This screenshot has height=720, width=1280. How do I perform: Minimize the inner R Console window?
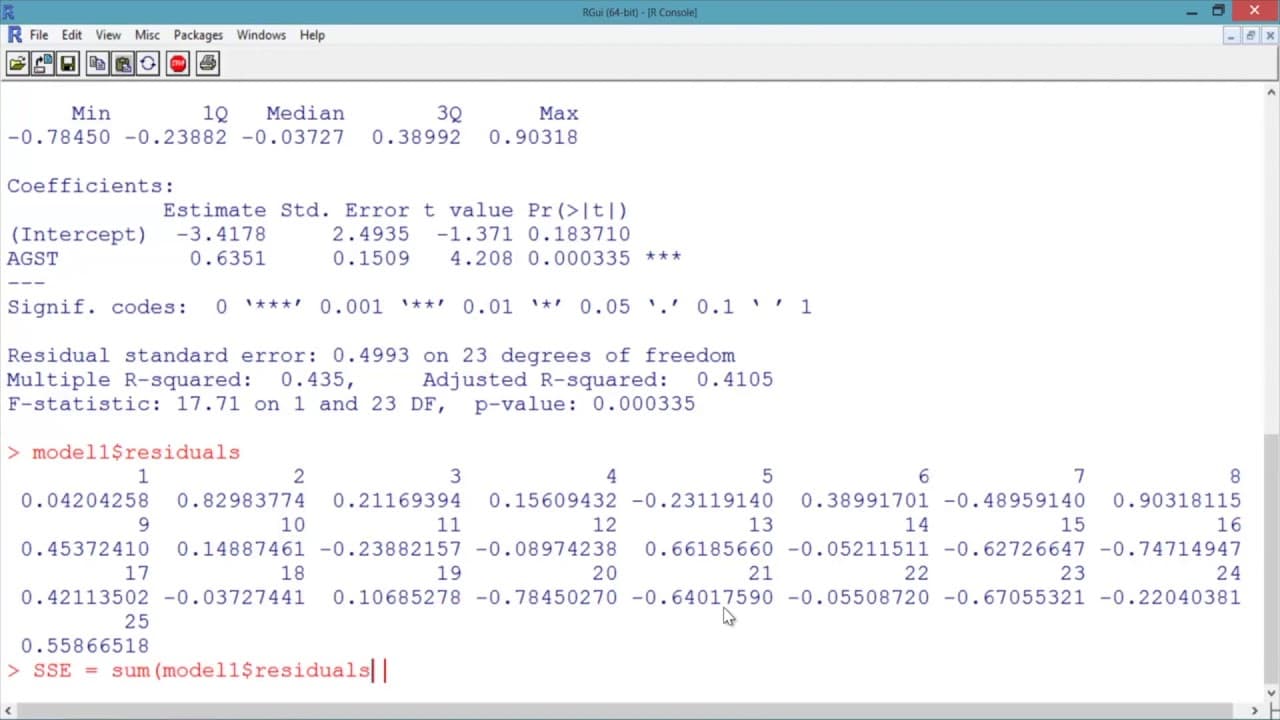pos(1233,35)
